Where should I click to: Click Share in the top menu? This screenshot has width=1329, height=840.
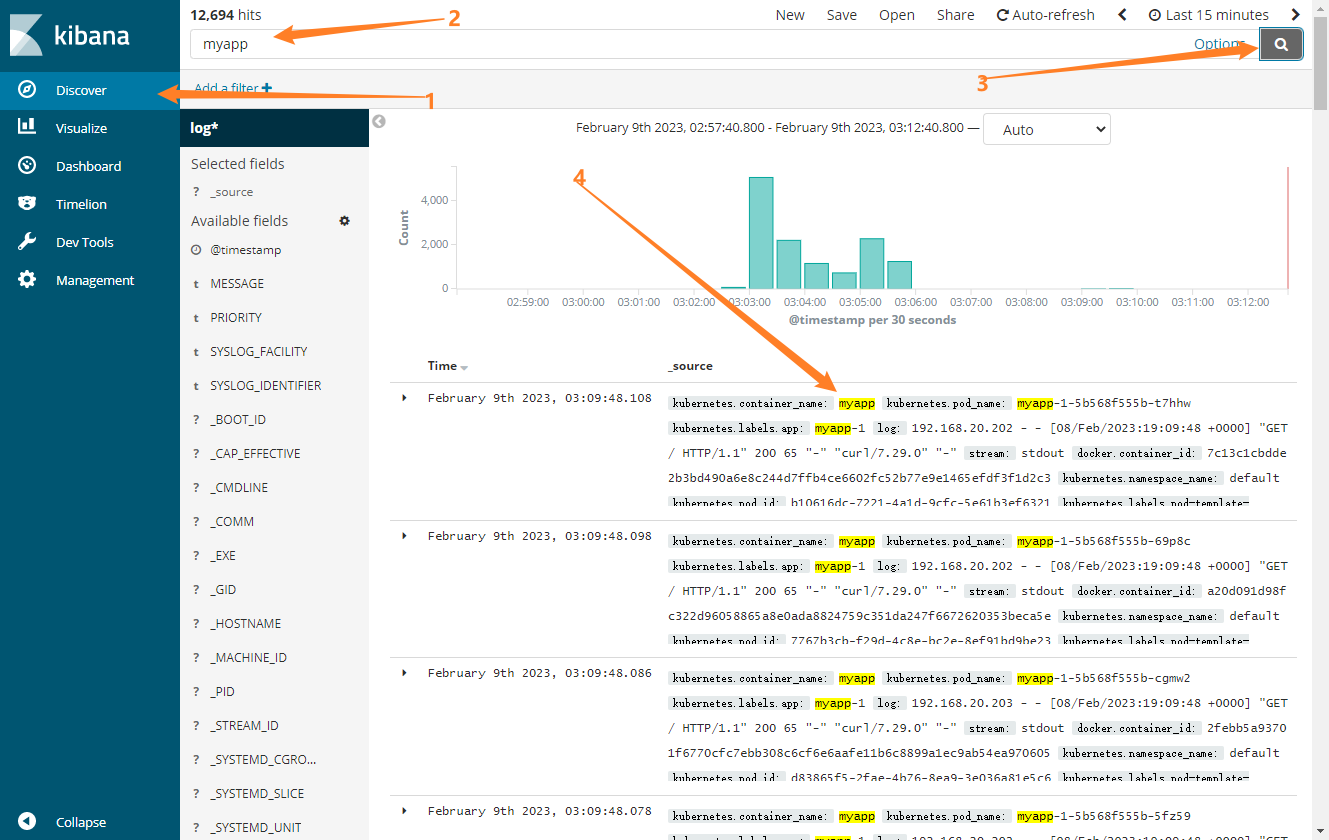[x=955, y=15]
